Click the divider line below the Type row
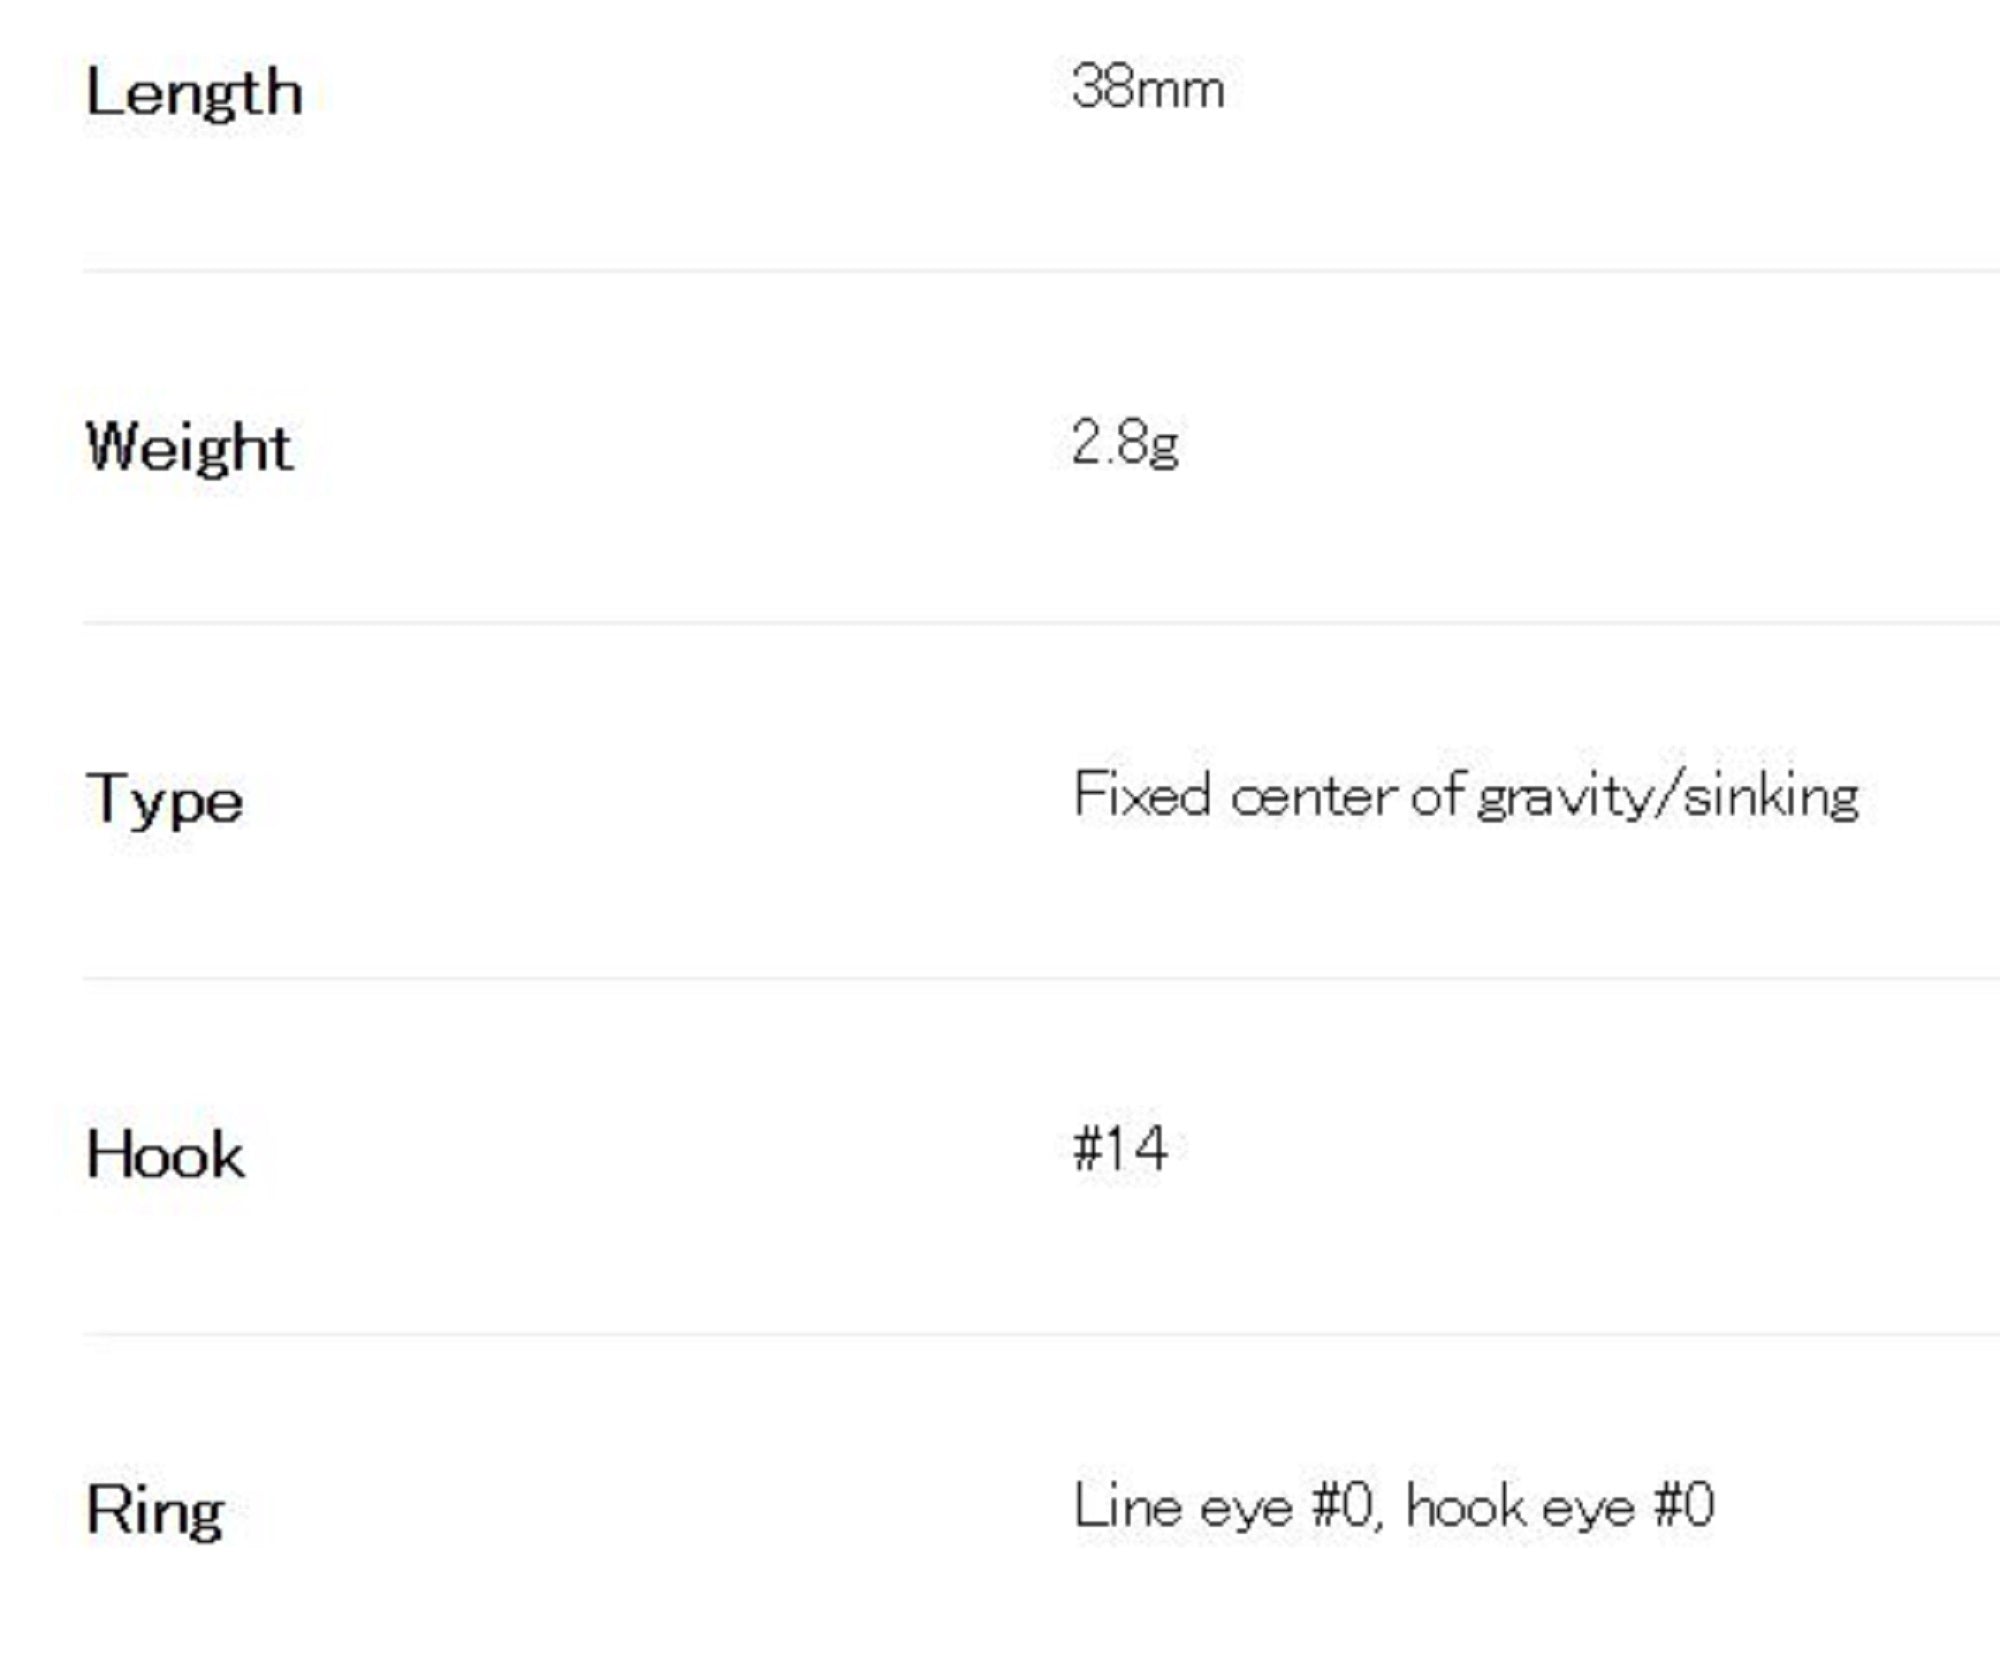 (1040, 978)
